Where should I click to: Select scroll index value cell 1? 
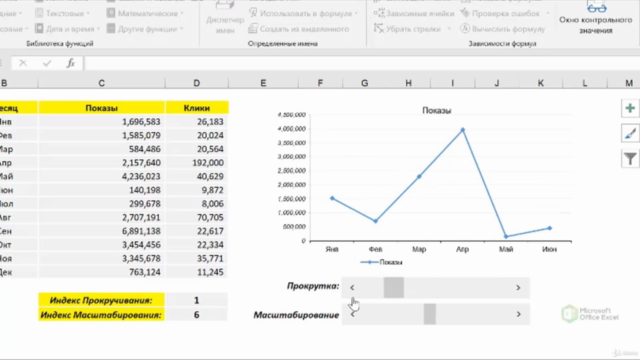[x=197, y=300]
